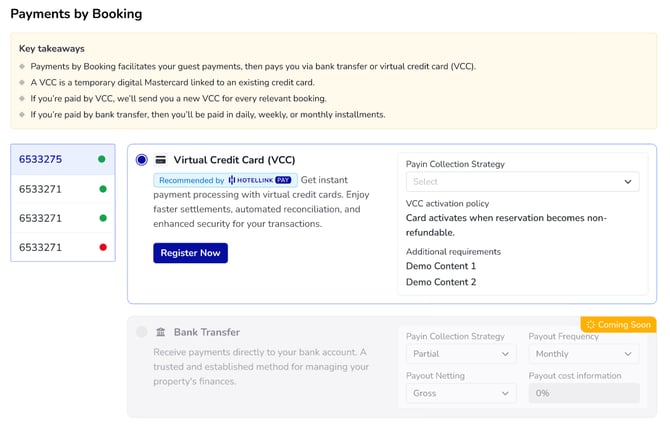Click the bank building icon beside Bank Transfer
Screen dimensions: 670x431
pos(160,332)
